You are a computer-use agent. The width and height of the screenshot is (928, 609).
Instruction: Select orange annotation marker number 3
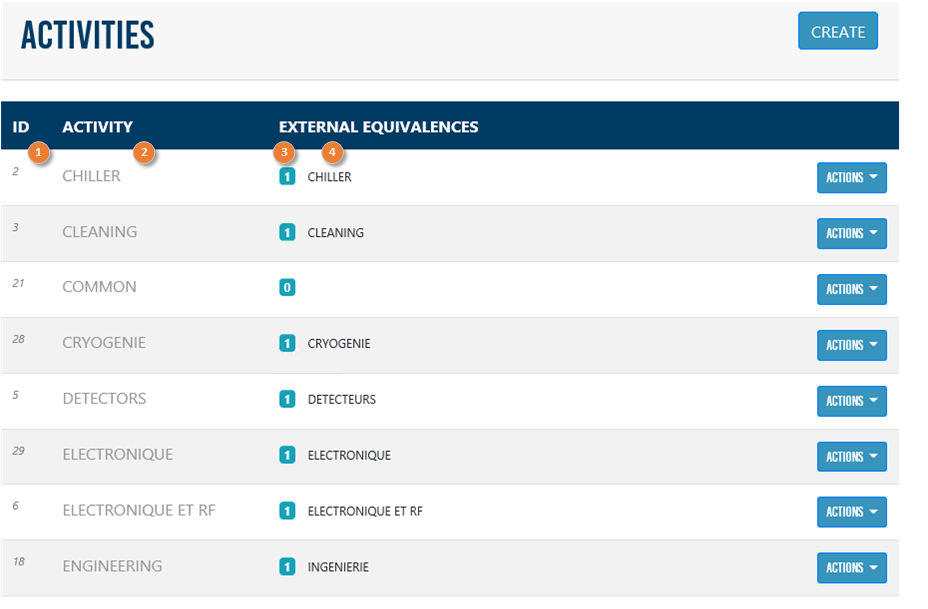point(285,153)
